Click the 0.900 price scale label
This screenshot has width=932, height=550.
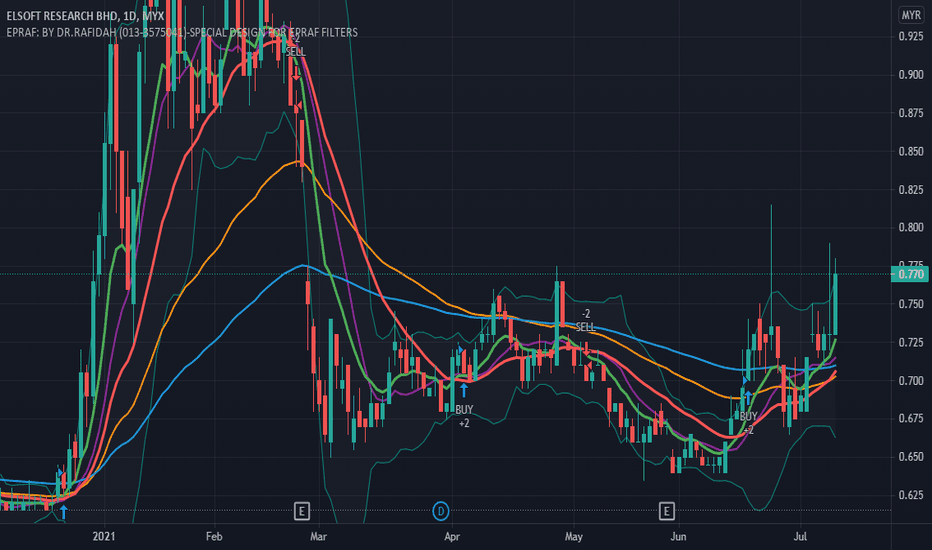coord(911,74)
